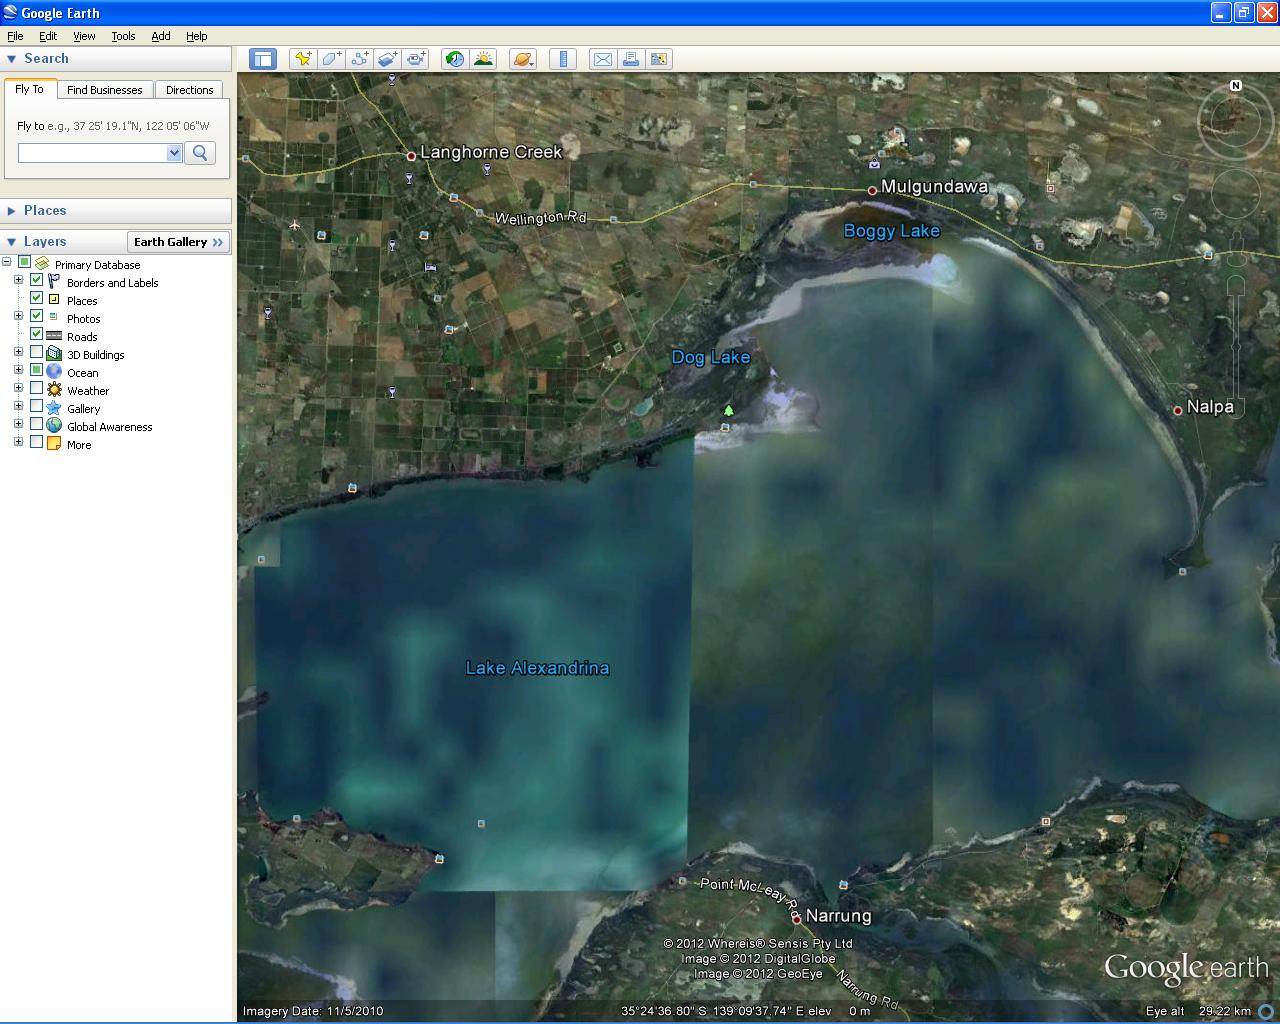The width and height of the screenshot is (1280, 1024).
Task: Toggle the sunlight across landscape icon
Action: [483, 59]
